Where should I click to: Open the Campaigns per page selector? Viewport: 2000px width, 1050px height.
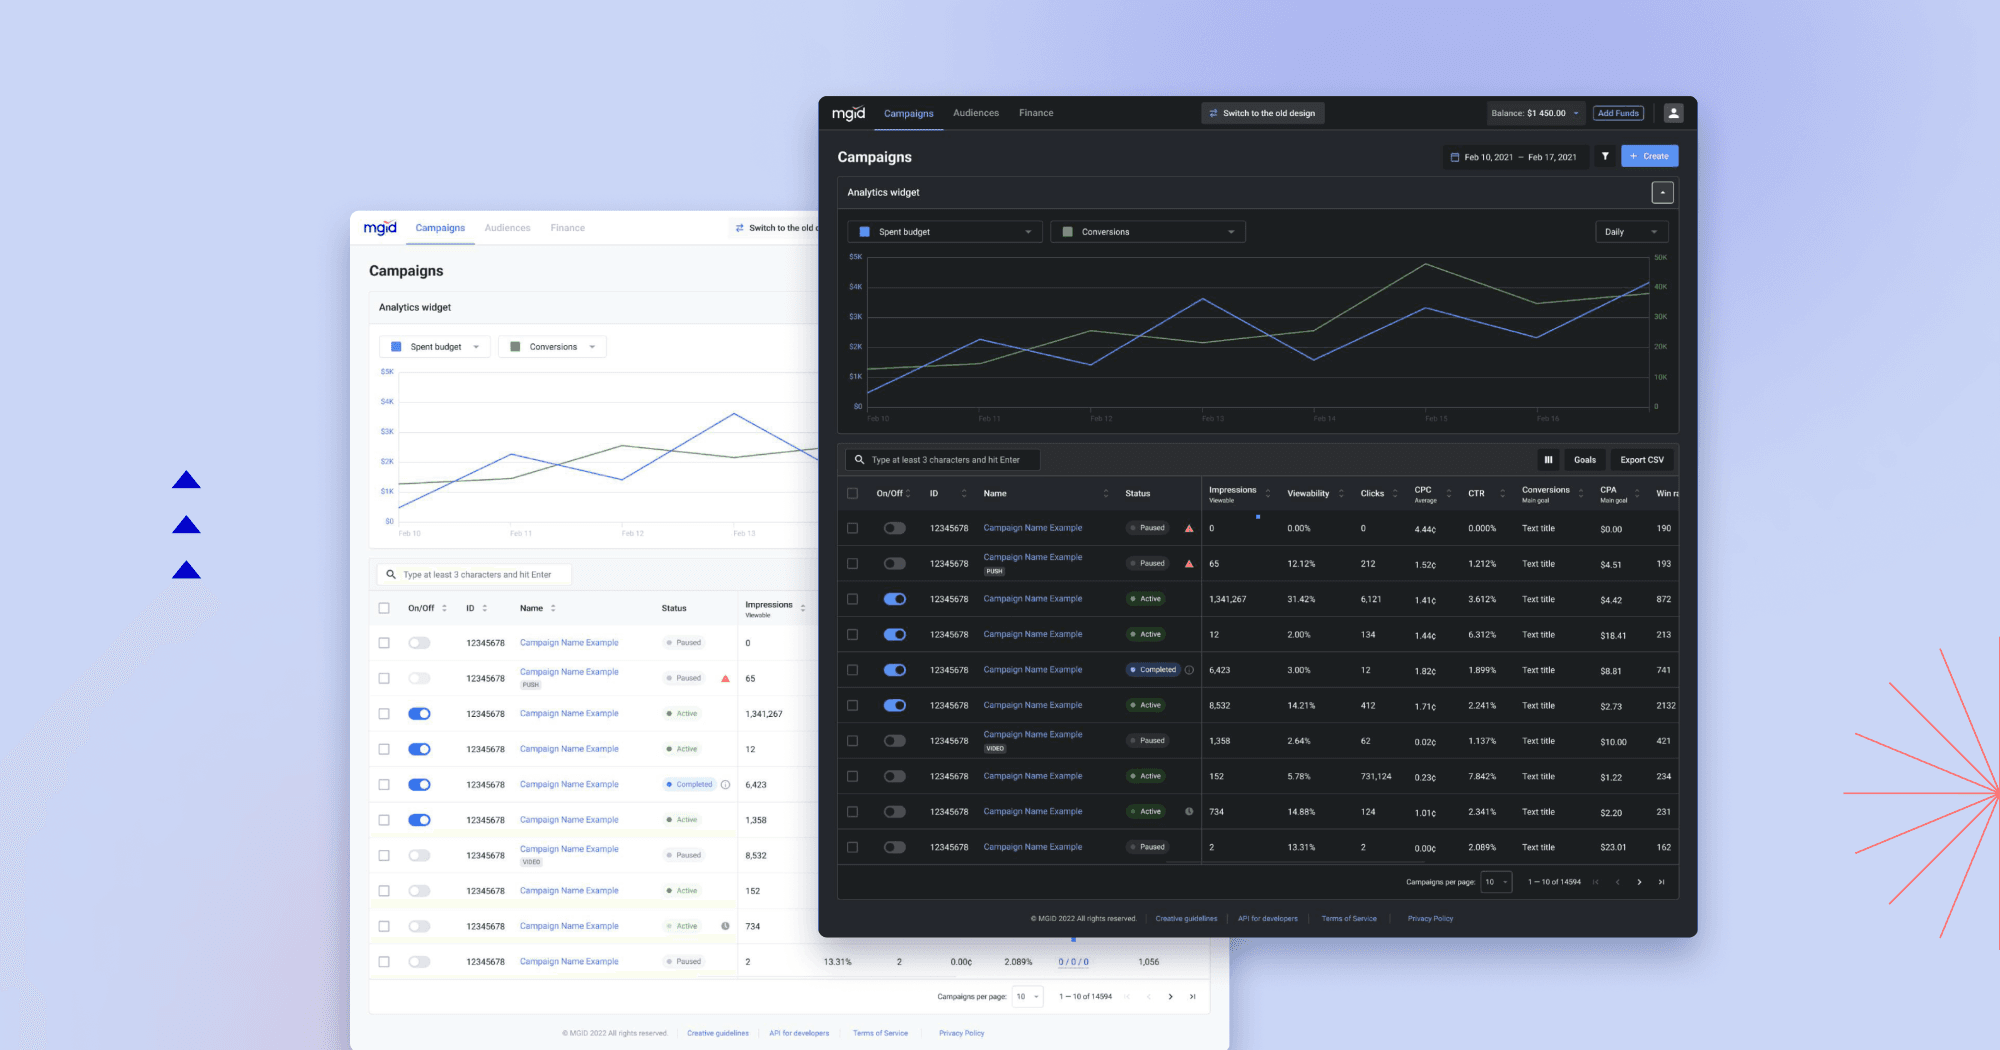tap(1496, 882)
